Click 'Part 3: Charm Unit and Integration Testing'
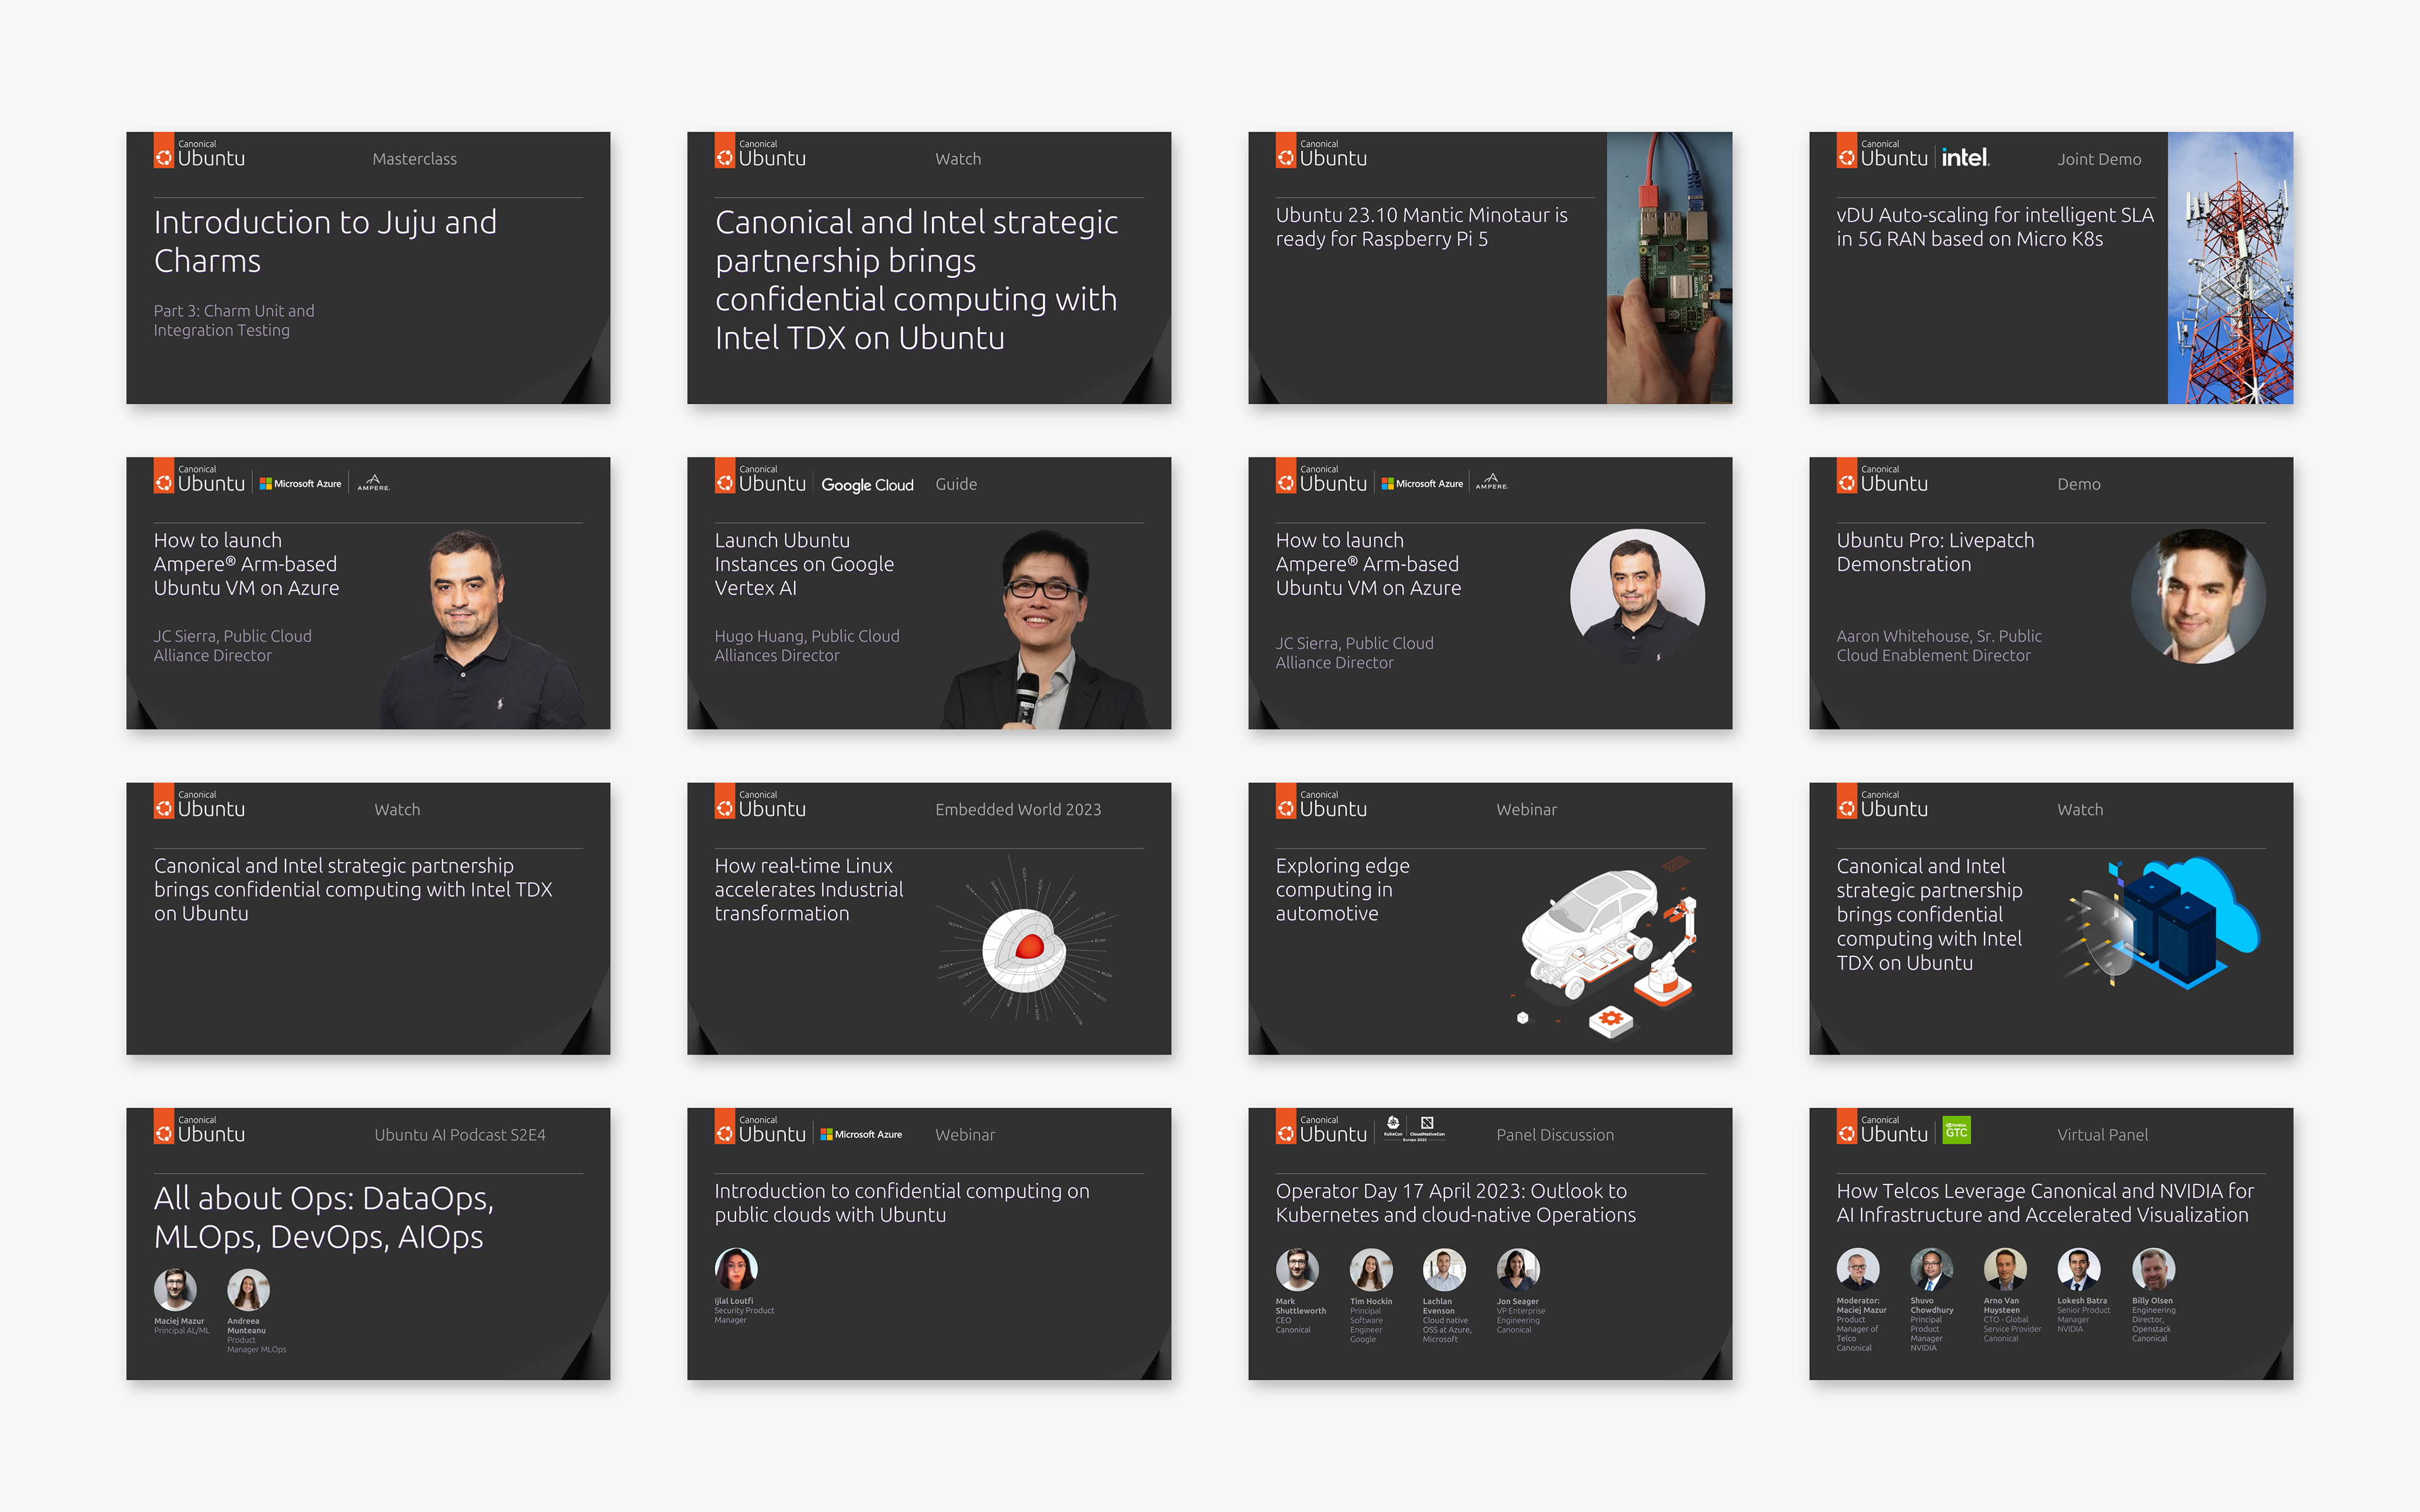This screenshot has width=2420, height=1512. click(234, 320)
